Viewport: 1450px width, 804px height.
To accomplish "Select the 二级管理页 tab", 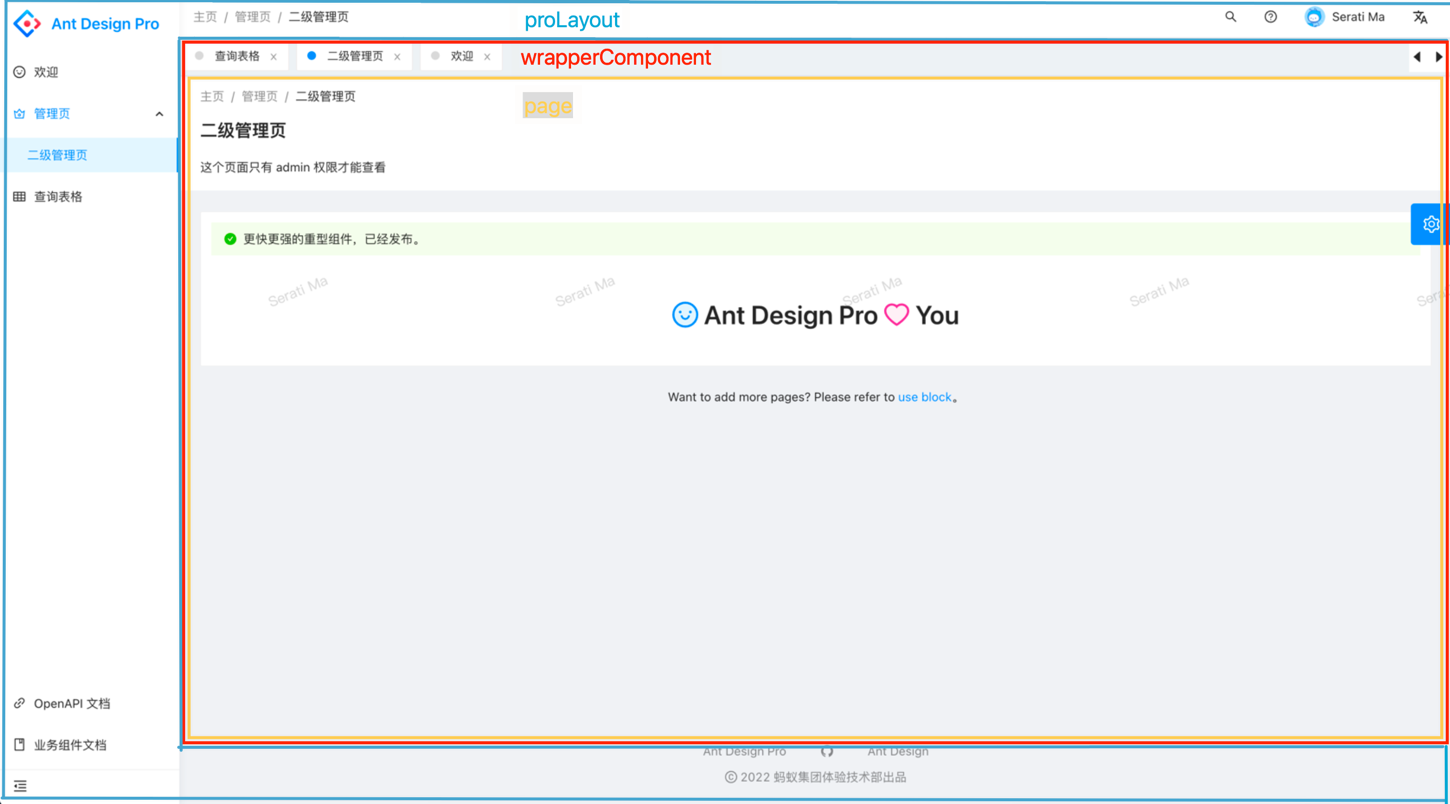I will point(355,57).
